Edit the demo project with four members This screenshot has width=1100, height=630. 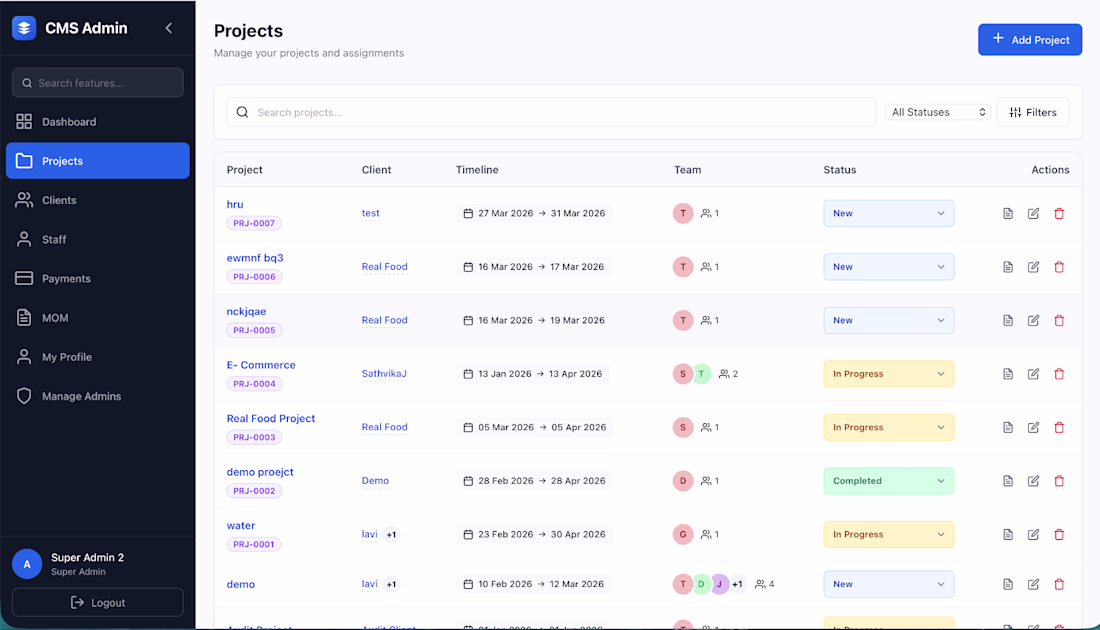(1033, 584)
